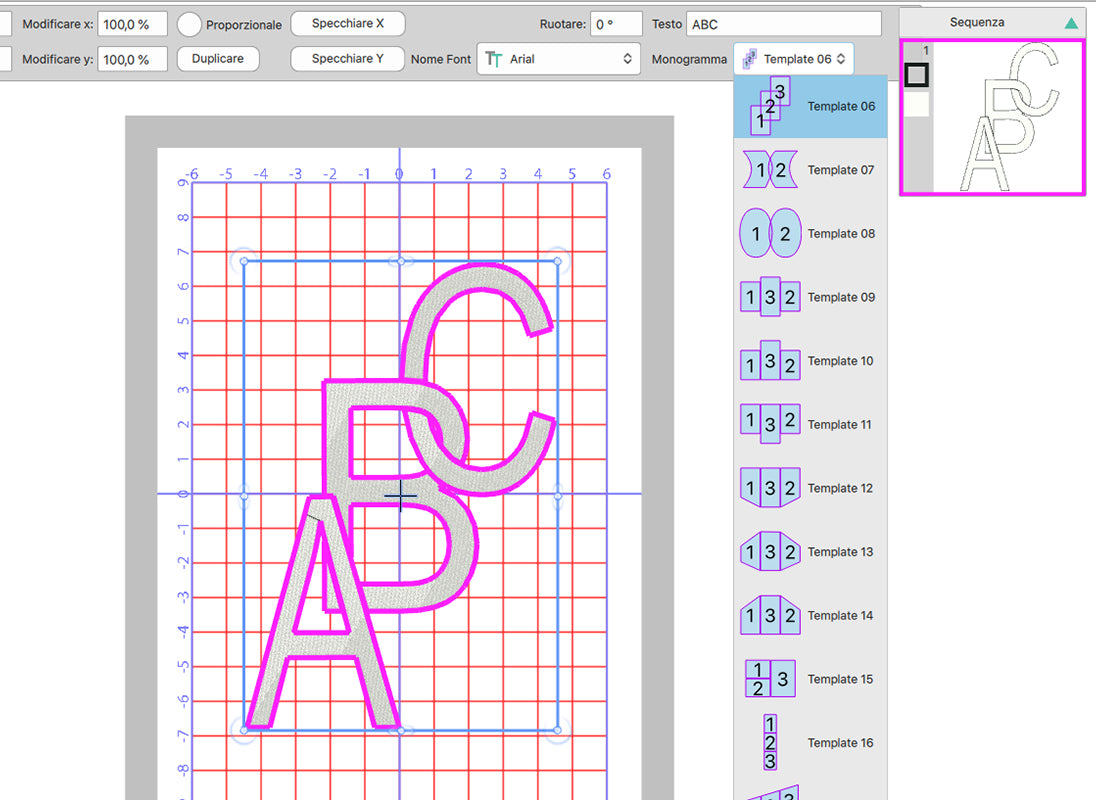Toggle the black square in sequence panel
1096x800 pixels.
coord(916,74)
